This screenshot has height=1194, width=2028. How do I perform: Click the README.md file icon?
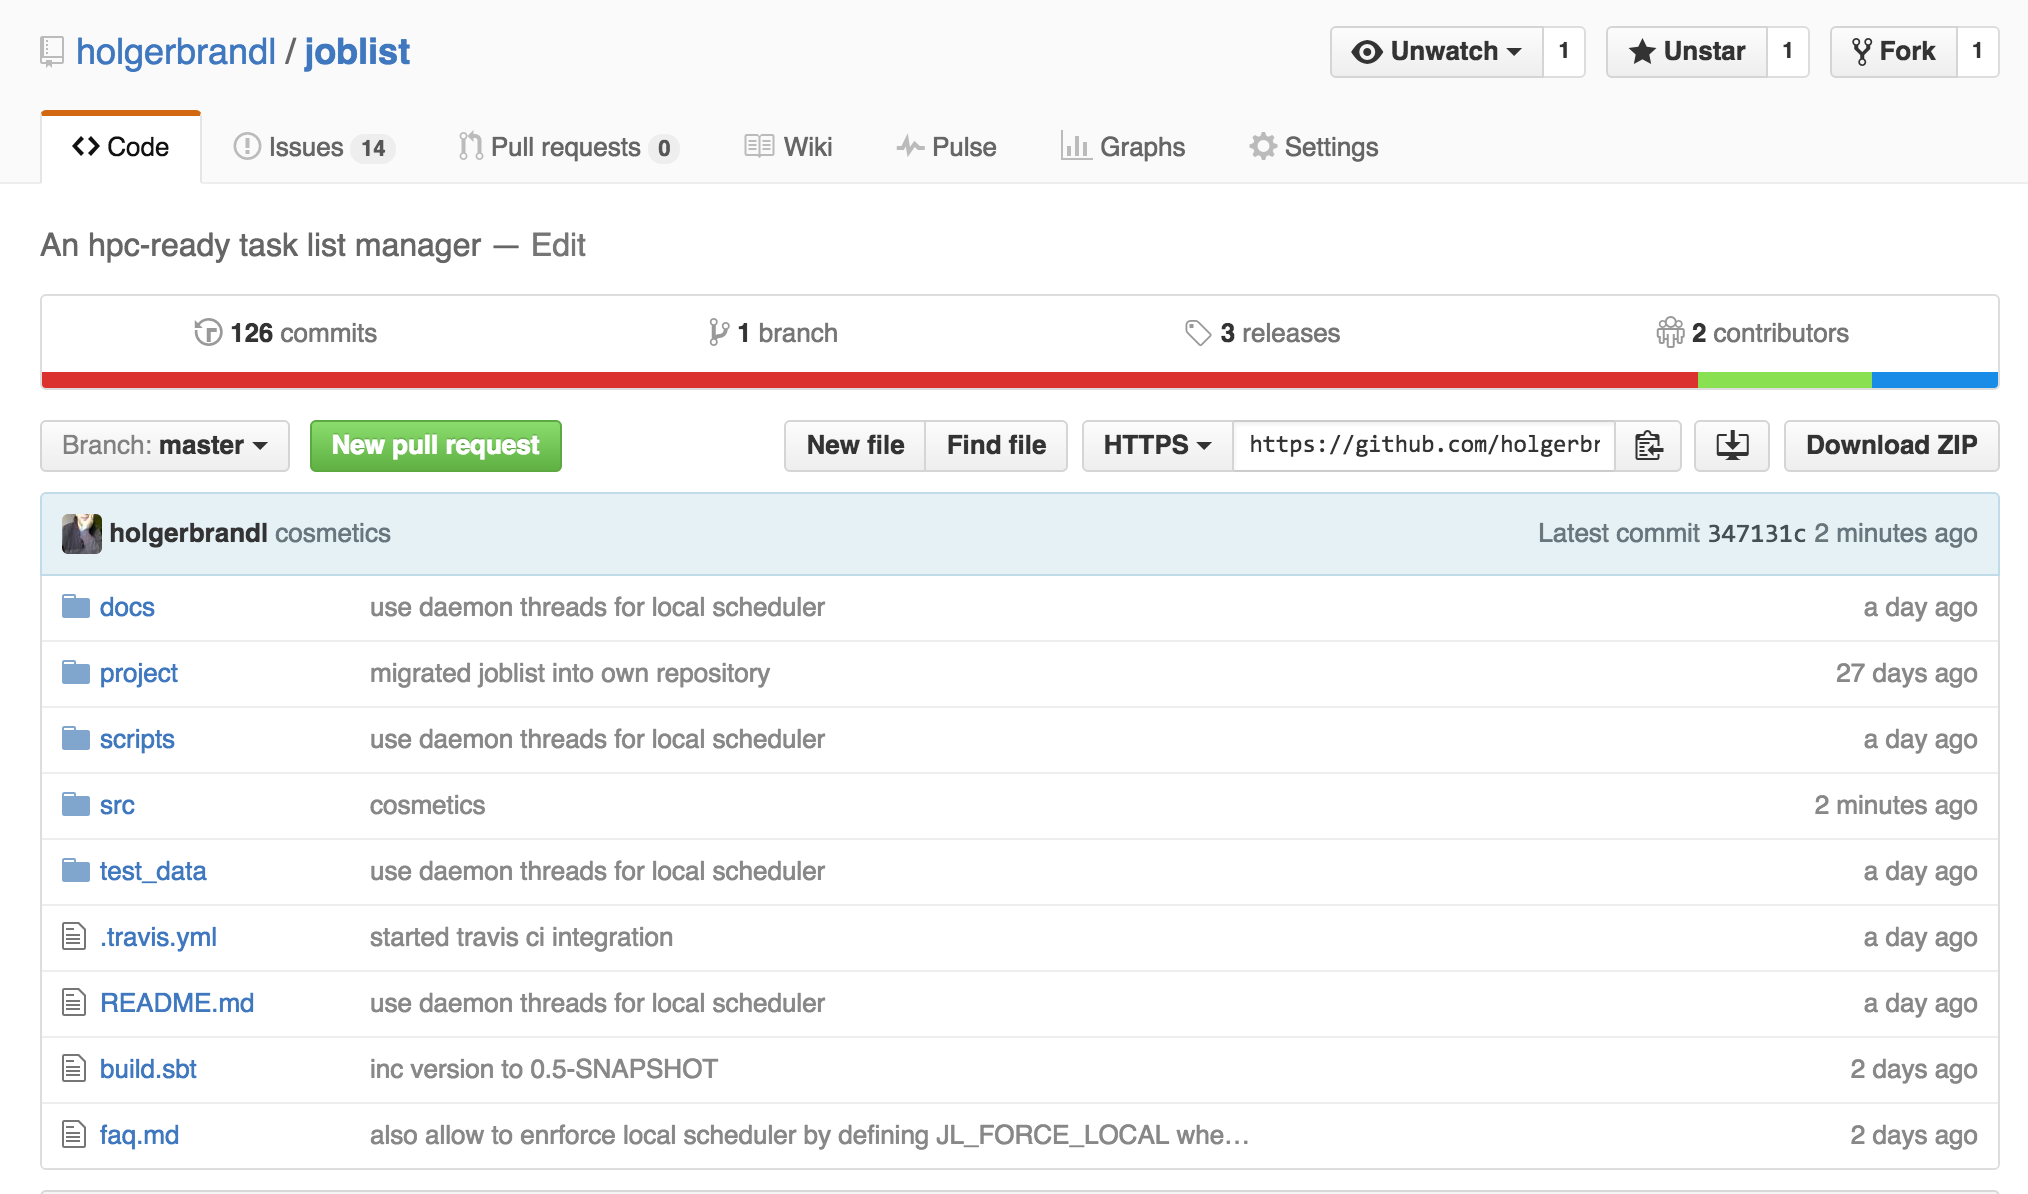click(74, 1003)
